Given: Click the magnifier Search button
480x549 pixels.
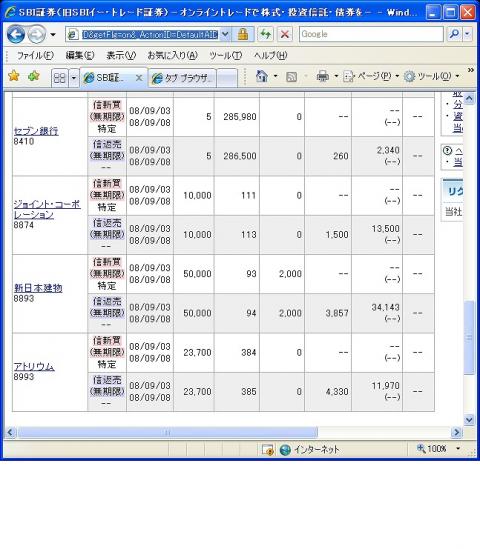Looking at the screenshot, I should coord(454,34).
